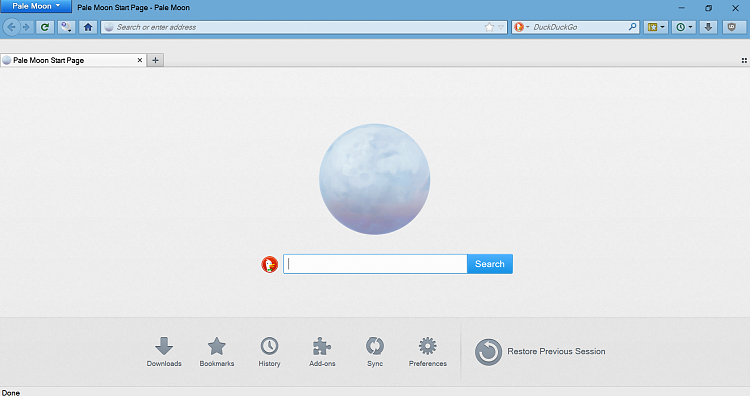Open Add-ons from the start page shortcuts

[x=322, y=352]
